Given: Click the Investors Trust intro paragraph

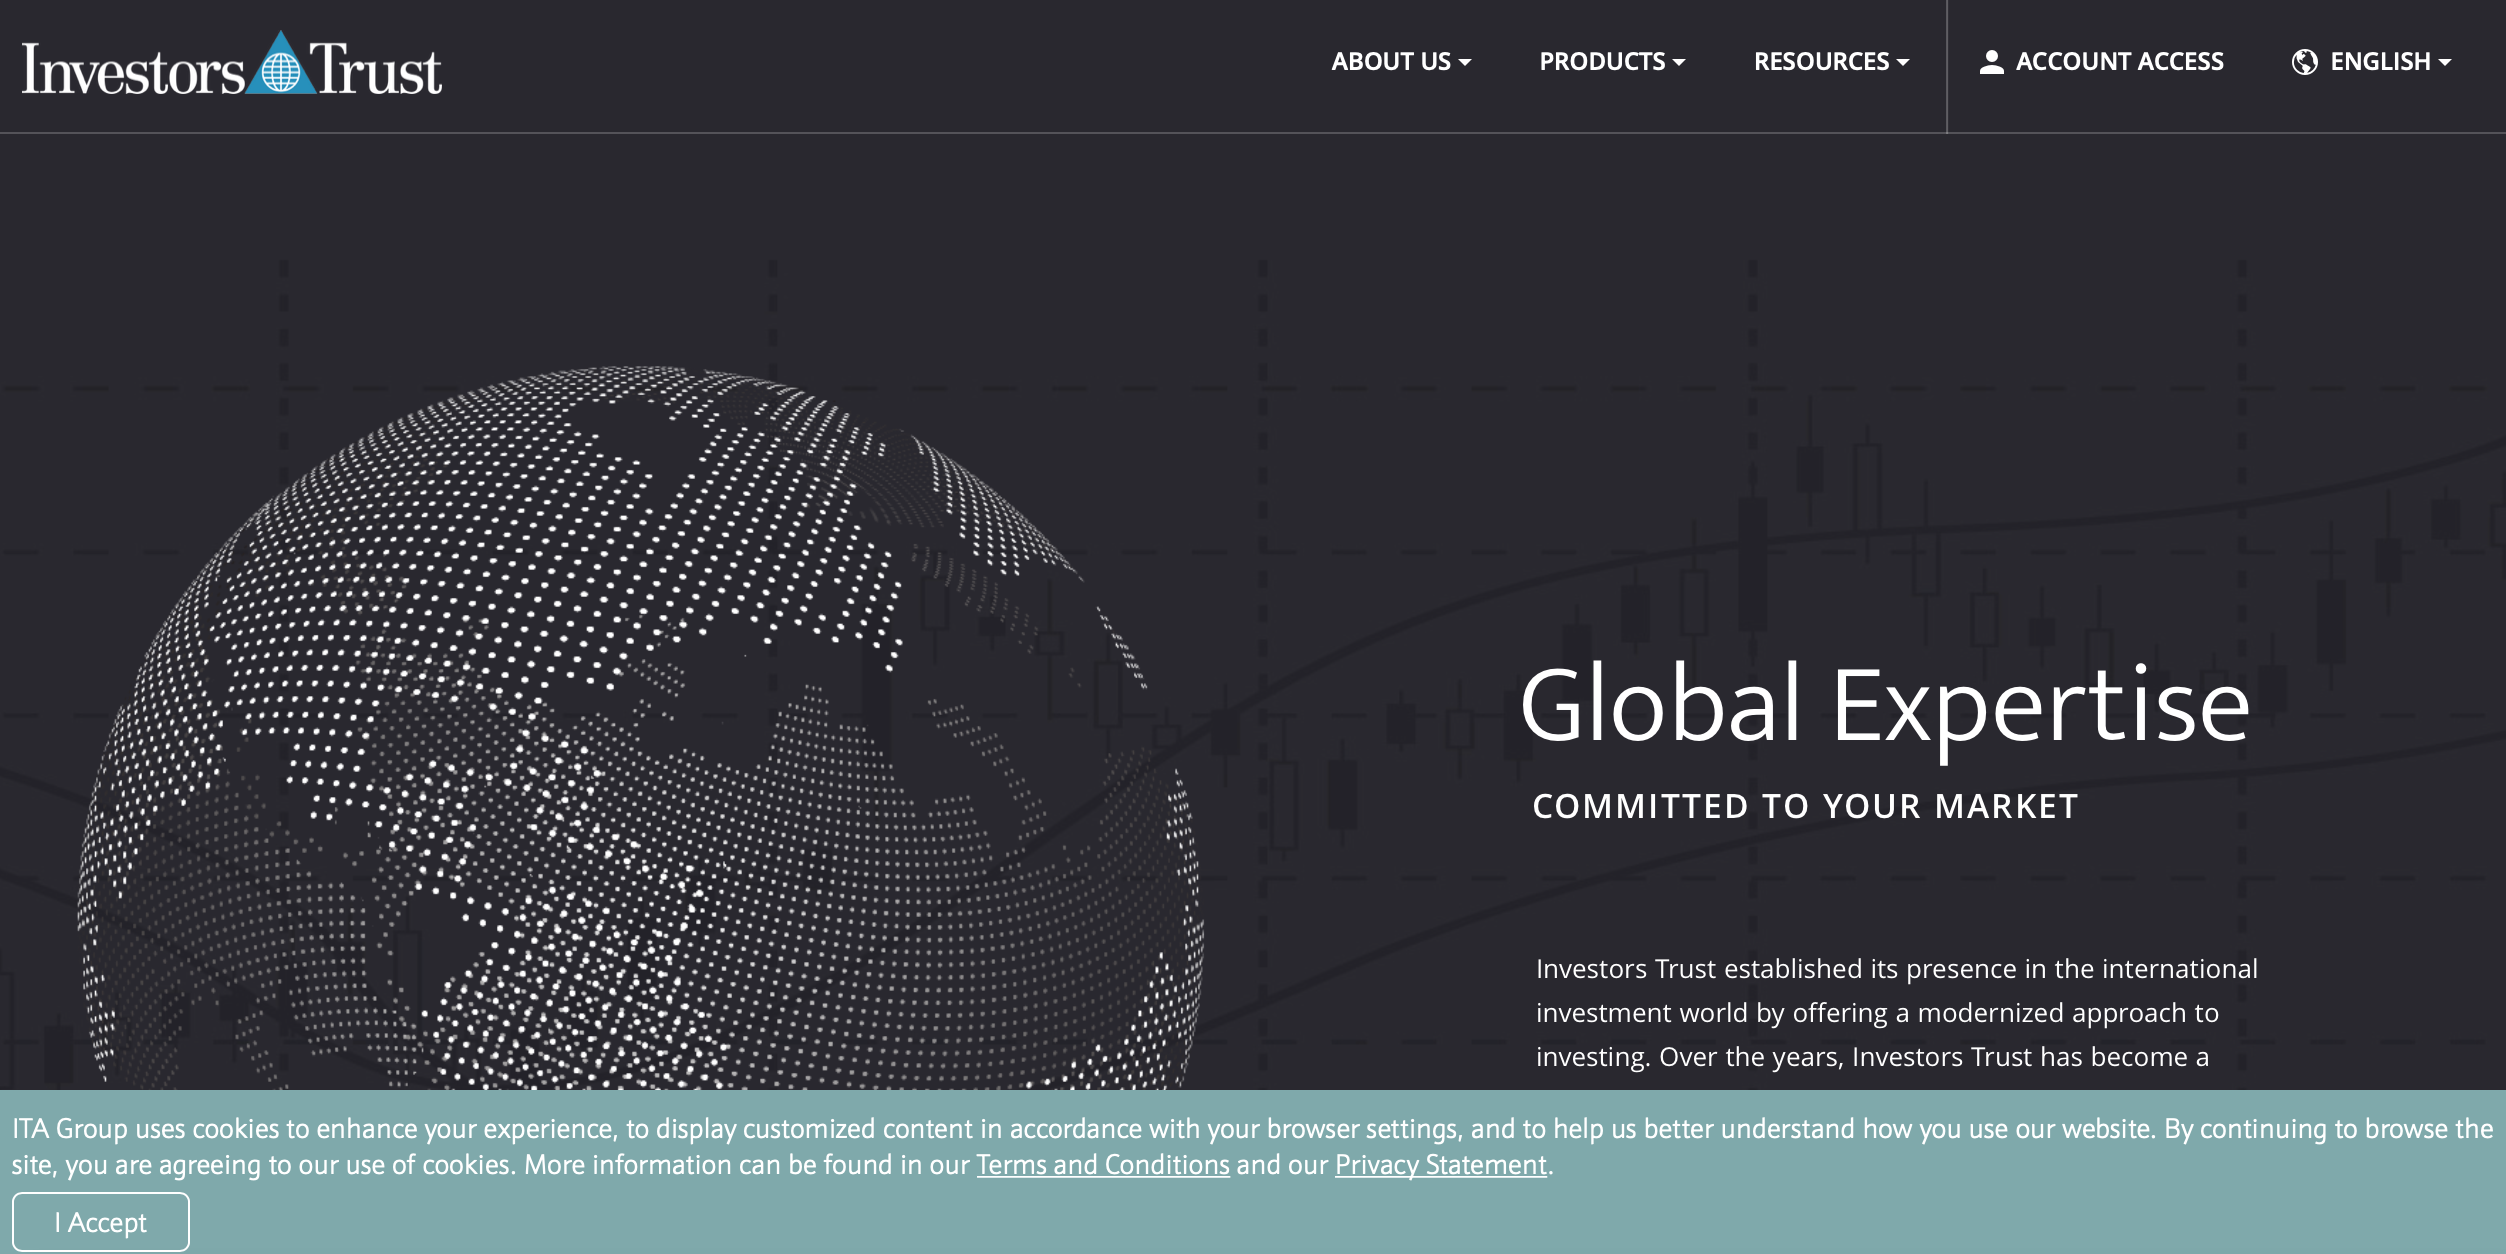Looking at the screenshot, I should (x=1896, y=1013).
